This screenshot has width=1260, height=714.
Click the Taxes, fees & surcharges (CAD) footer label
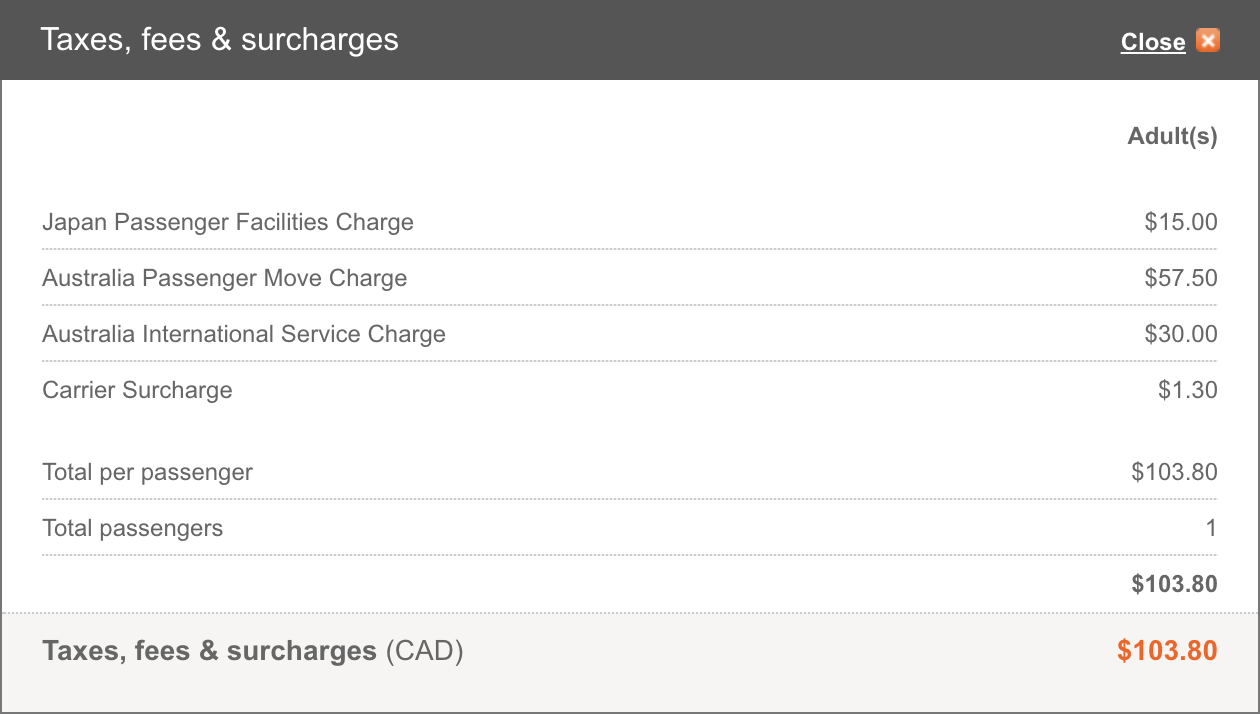point(253,652)
